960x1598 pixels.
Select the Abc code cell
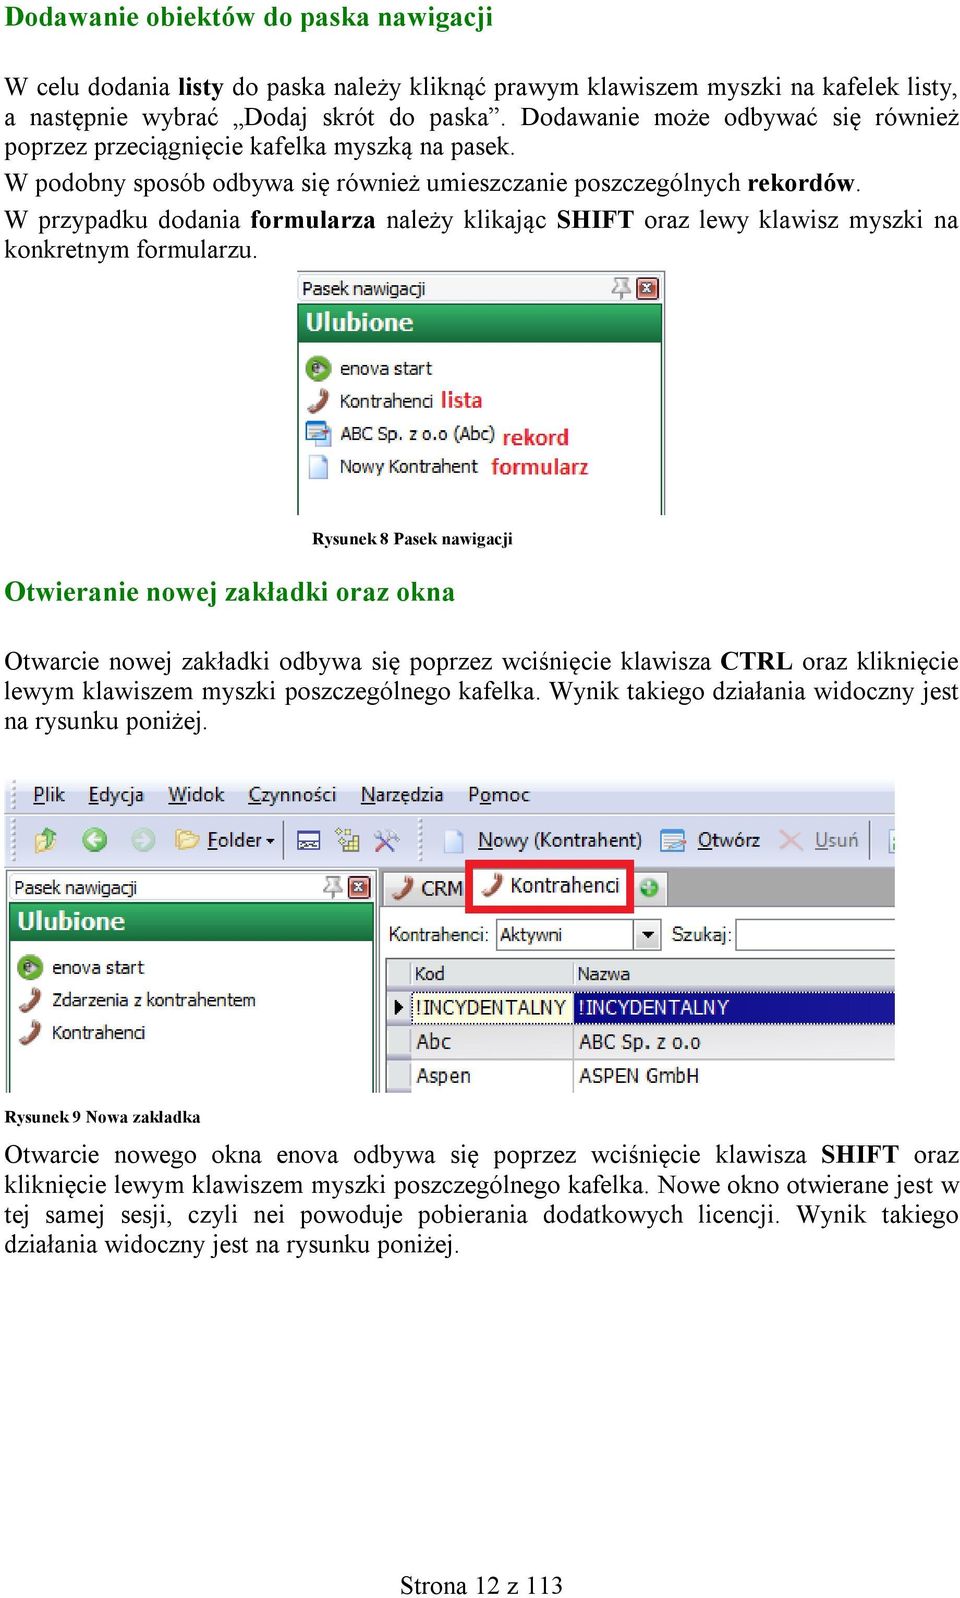click(492, 1042)
